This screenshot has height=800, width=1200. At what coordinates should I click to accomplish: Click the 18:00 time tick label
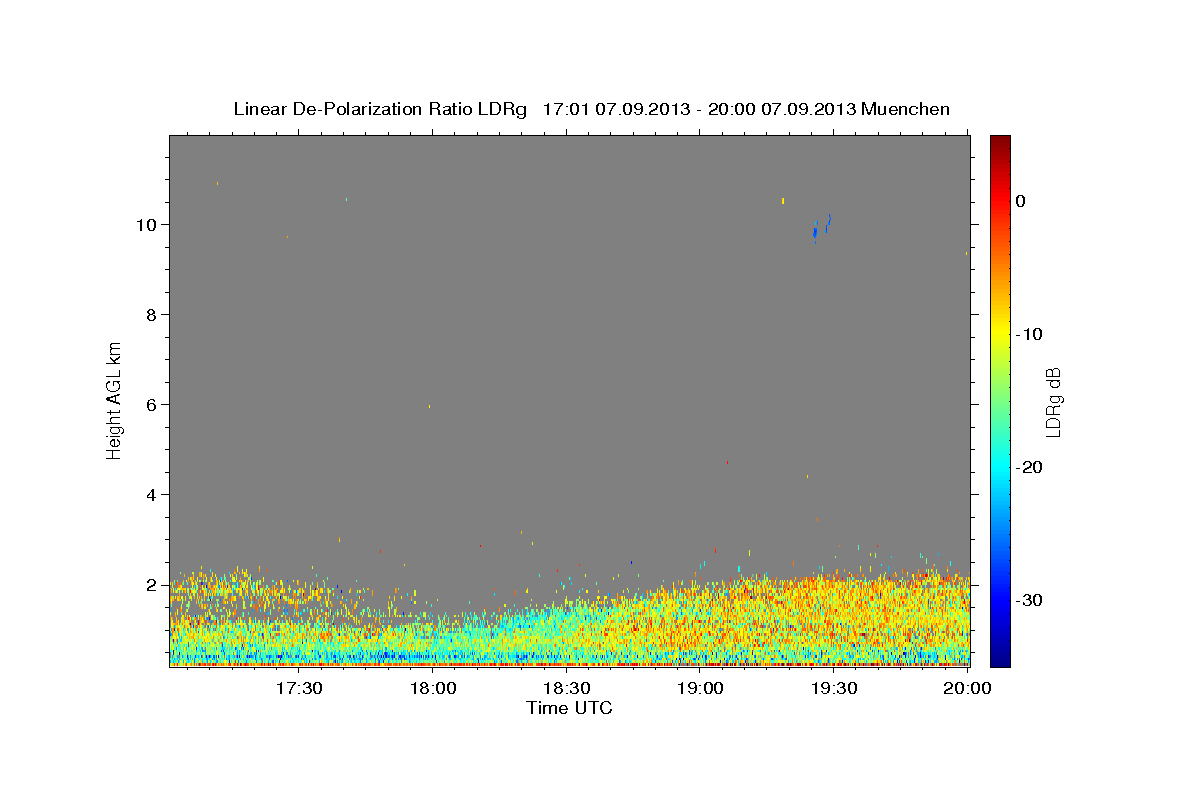pyautogui.click(x=433, y=688)
